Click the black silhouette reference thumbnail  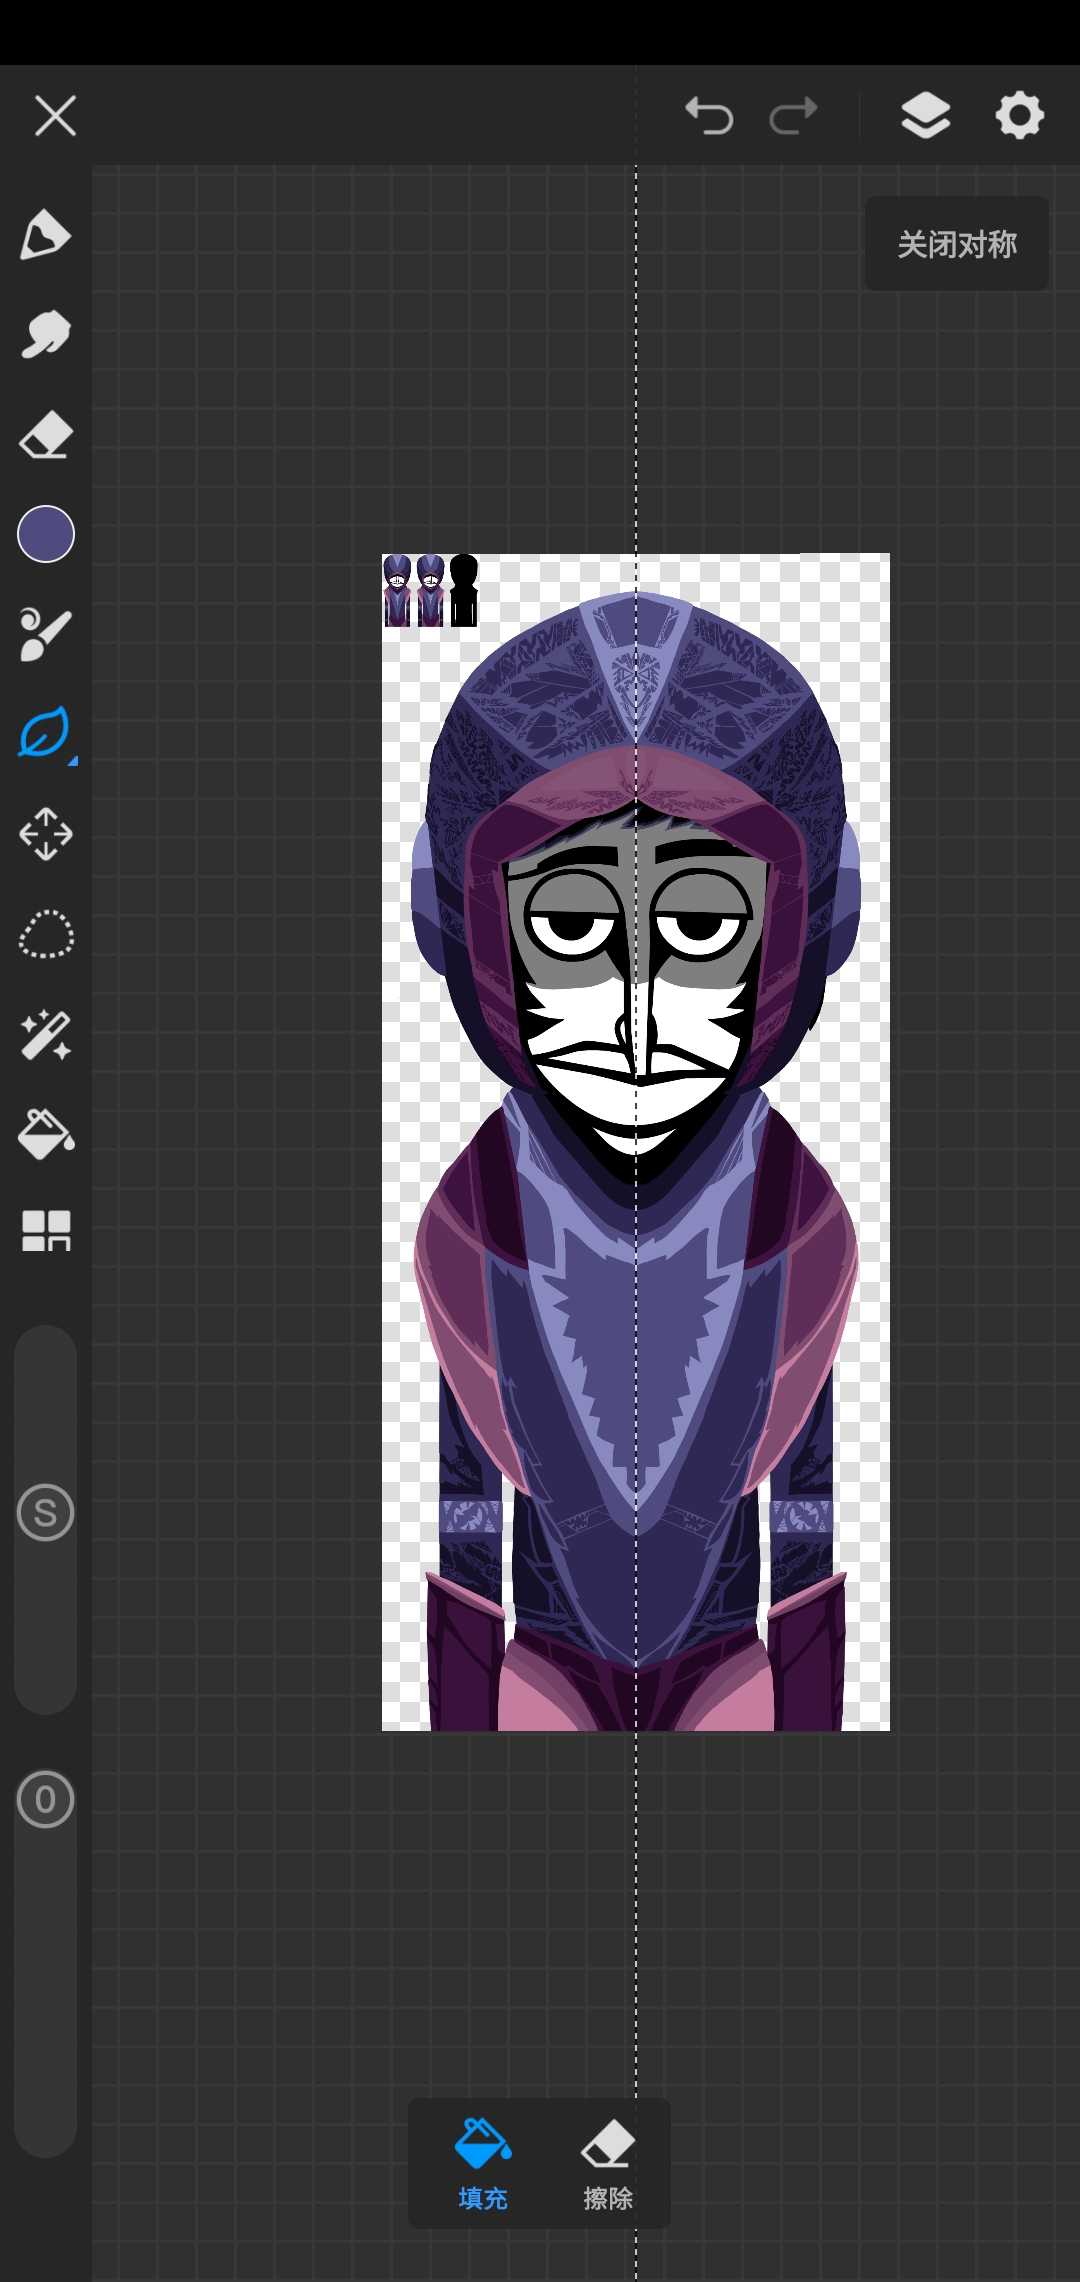pos(464,591)
